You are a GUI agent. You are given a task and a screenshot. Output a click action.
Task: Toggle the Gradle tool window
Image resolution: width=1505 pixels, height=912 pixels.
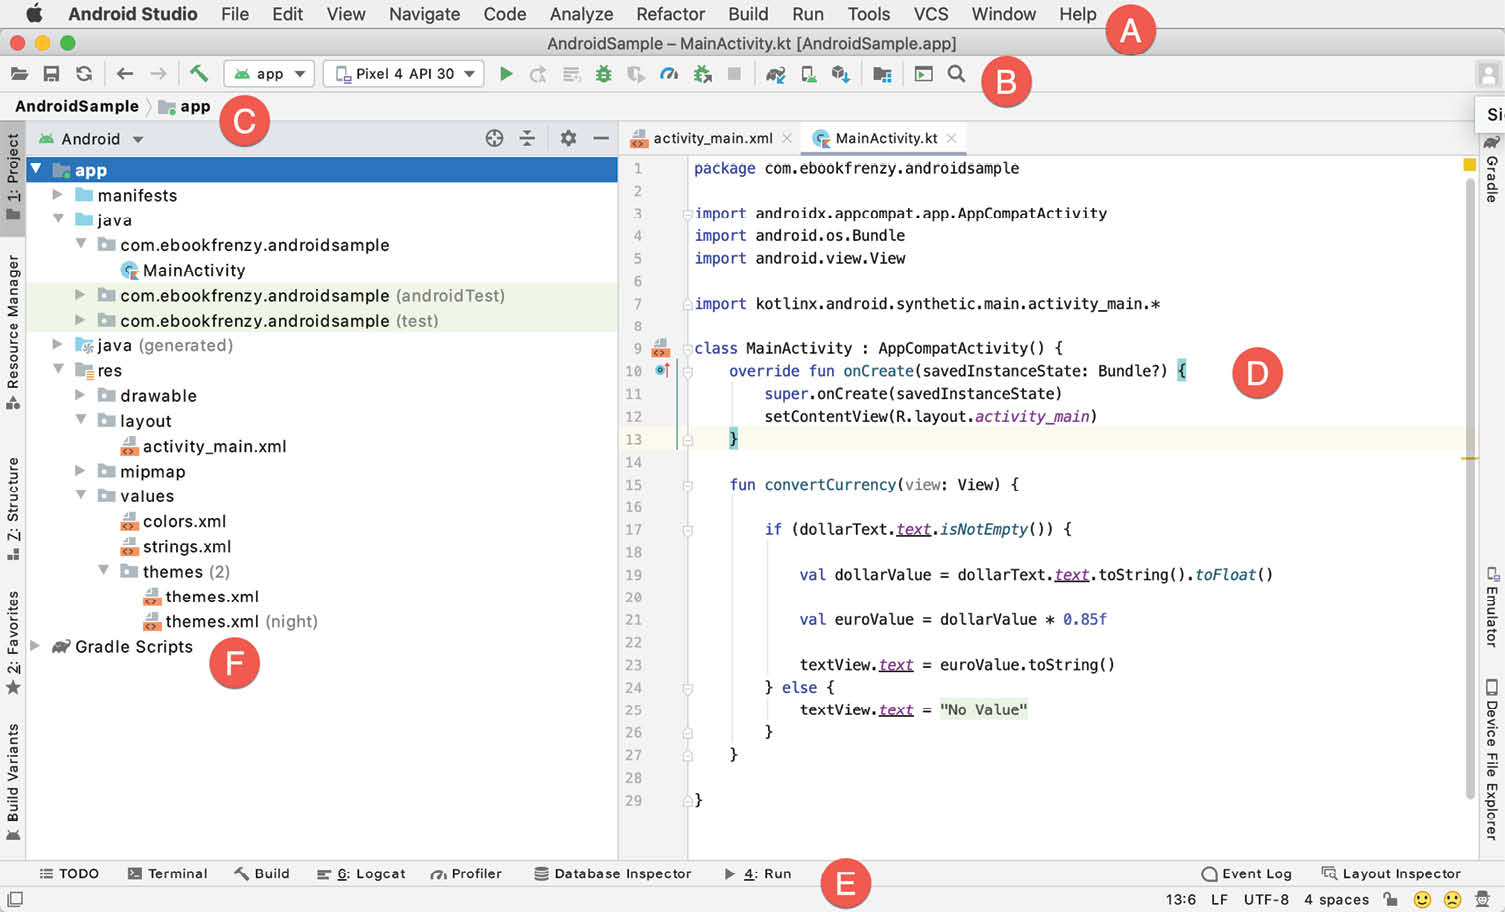click(x=1491, y=168)
